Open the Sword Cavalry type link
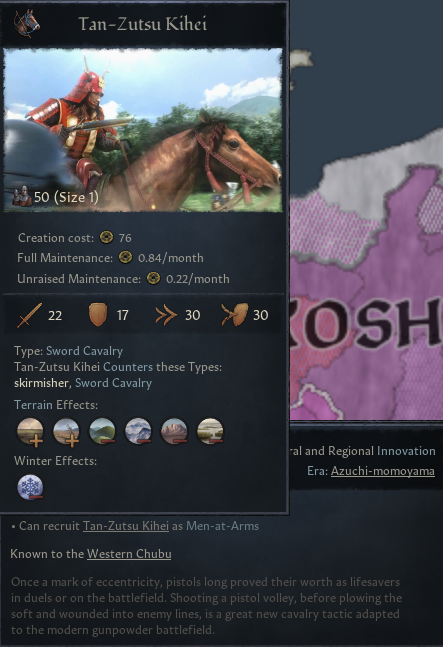The width and height of the screenshot is (443, 647). click(84, 351)
